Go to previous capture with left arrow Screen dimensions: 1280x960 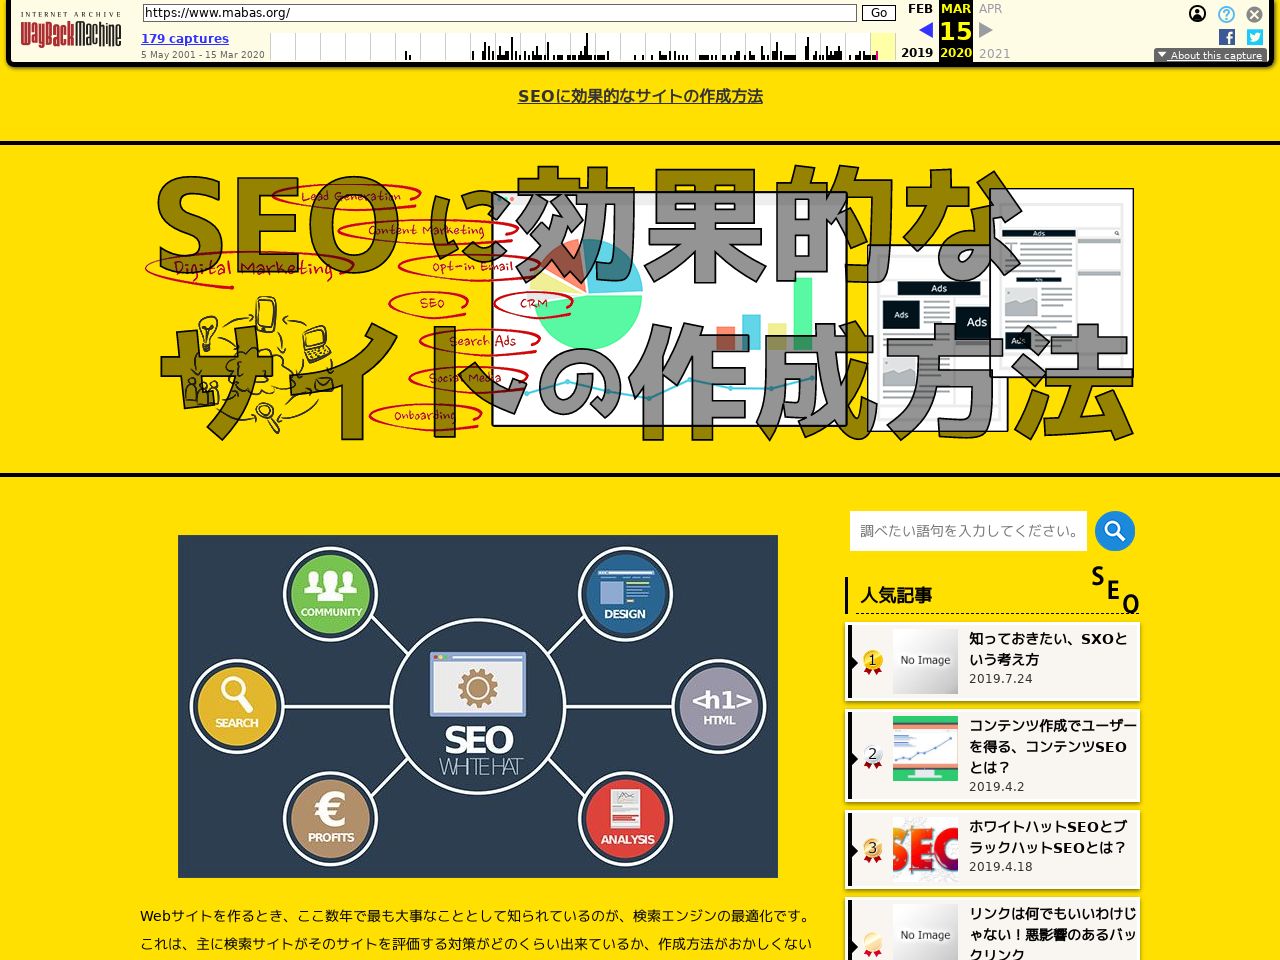(x=925, y=30)
